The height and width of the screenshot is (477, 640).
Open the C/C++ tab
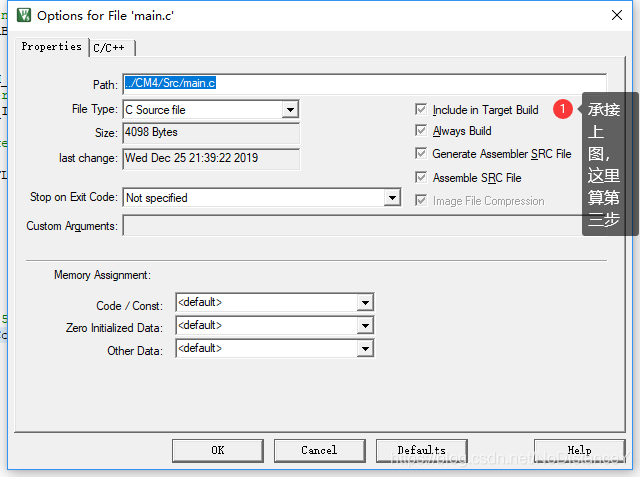[112, 48]
